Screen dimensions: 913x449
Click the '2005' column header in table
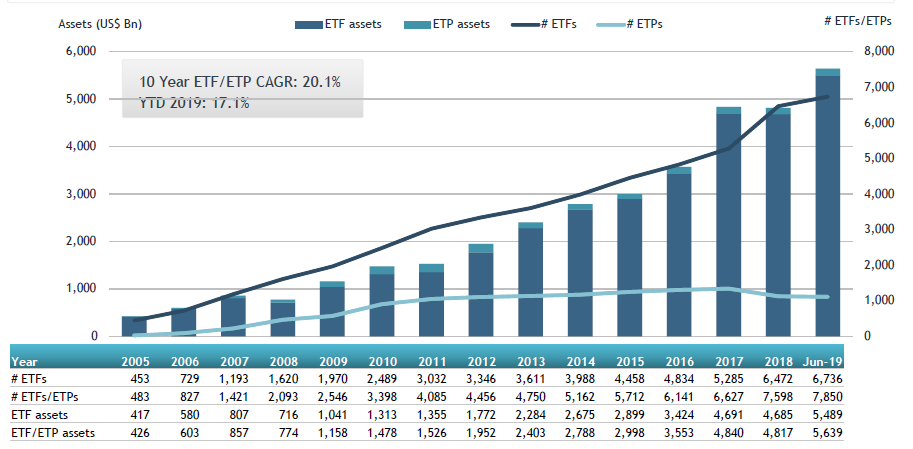[x=135, y=362]
